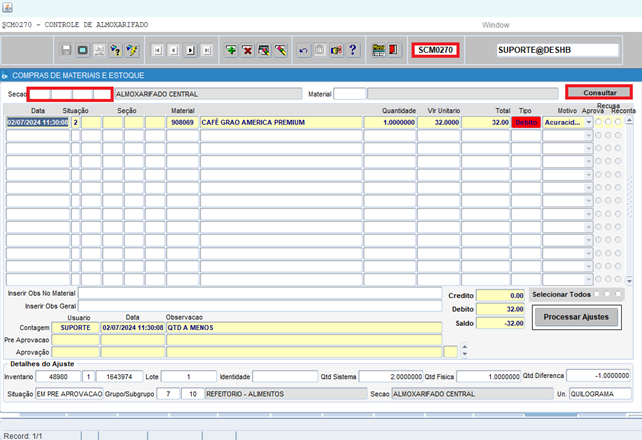Click the Save diskette icon in toolbar
The image size is (642, 440).
(x=66, y=50)
